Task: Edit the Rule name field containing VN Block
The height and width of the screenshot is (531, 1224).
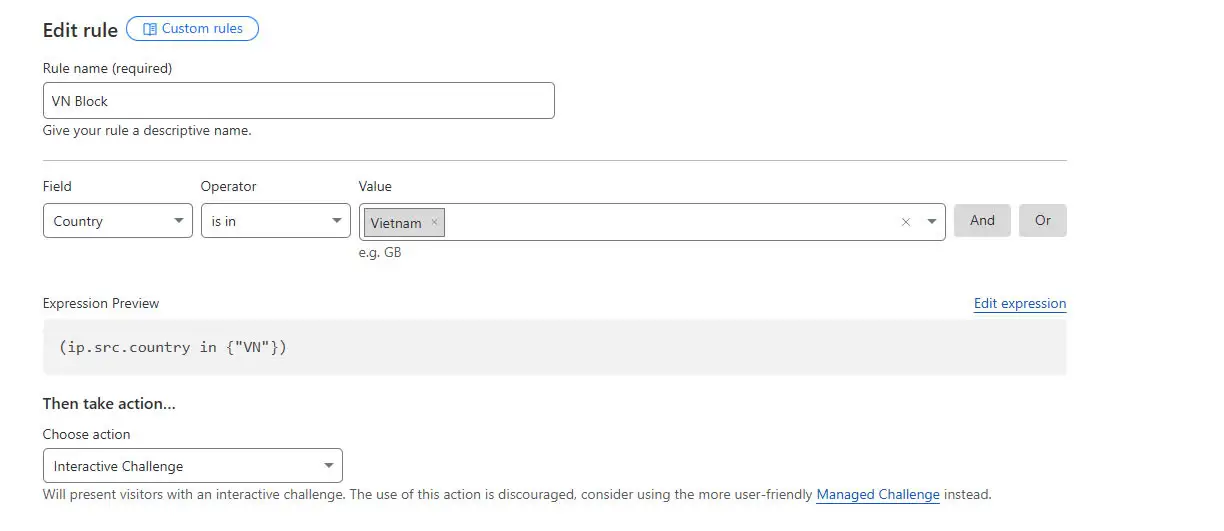Action: tap(298, 101)
